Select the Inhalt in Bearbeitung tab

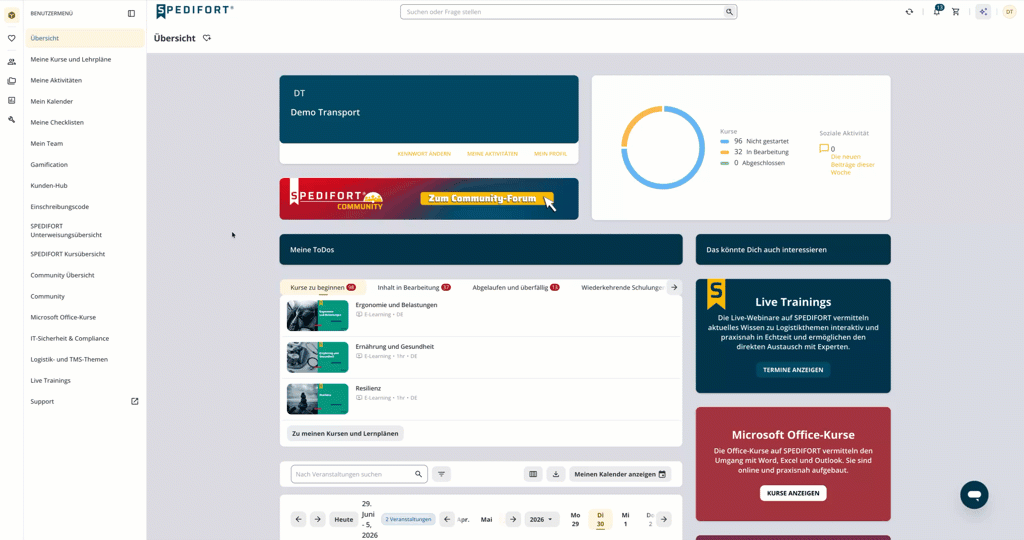point(413,287)
